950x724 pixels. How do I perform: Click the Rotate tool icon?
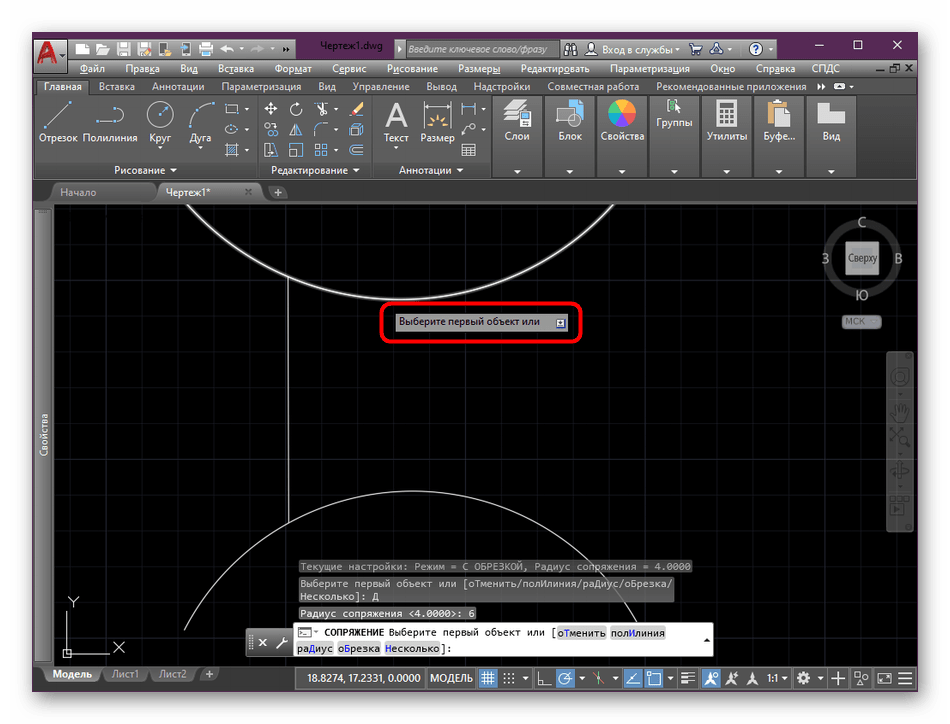tap(297, 109)
